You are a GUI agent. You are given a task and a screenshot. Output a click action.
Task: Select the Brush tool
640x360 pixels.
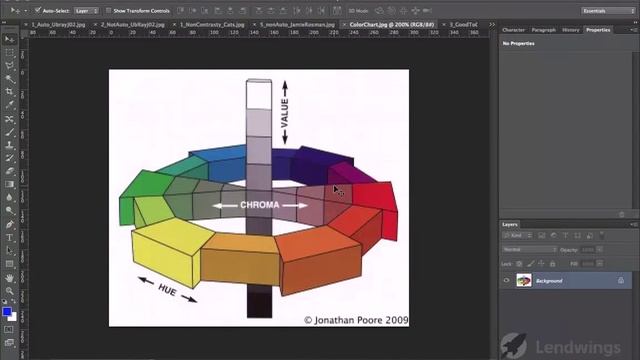9,132
